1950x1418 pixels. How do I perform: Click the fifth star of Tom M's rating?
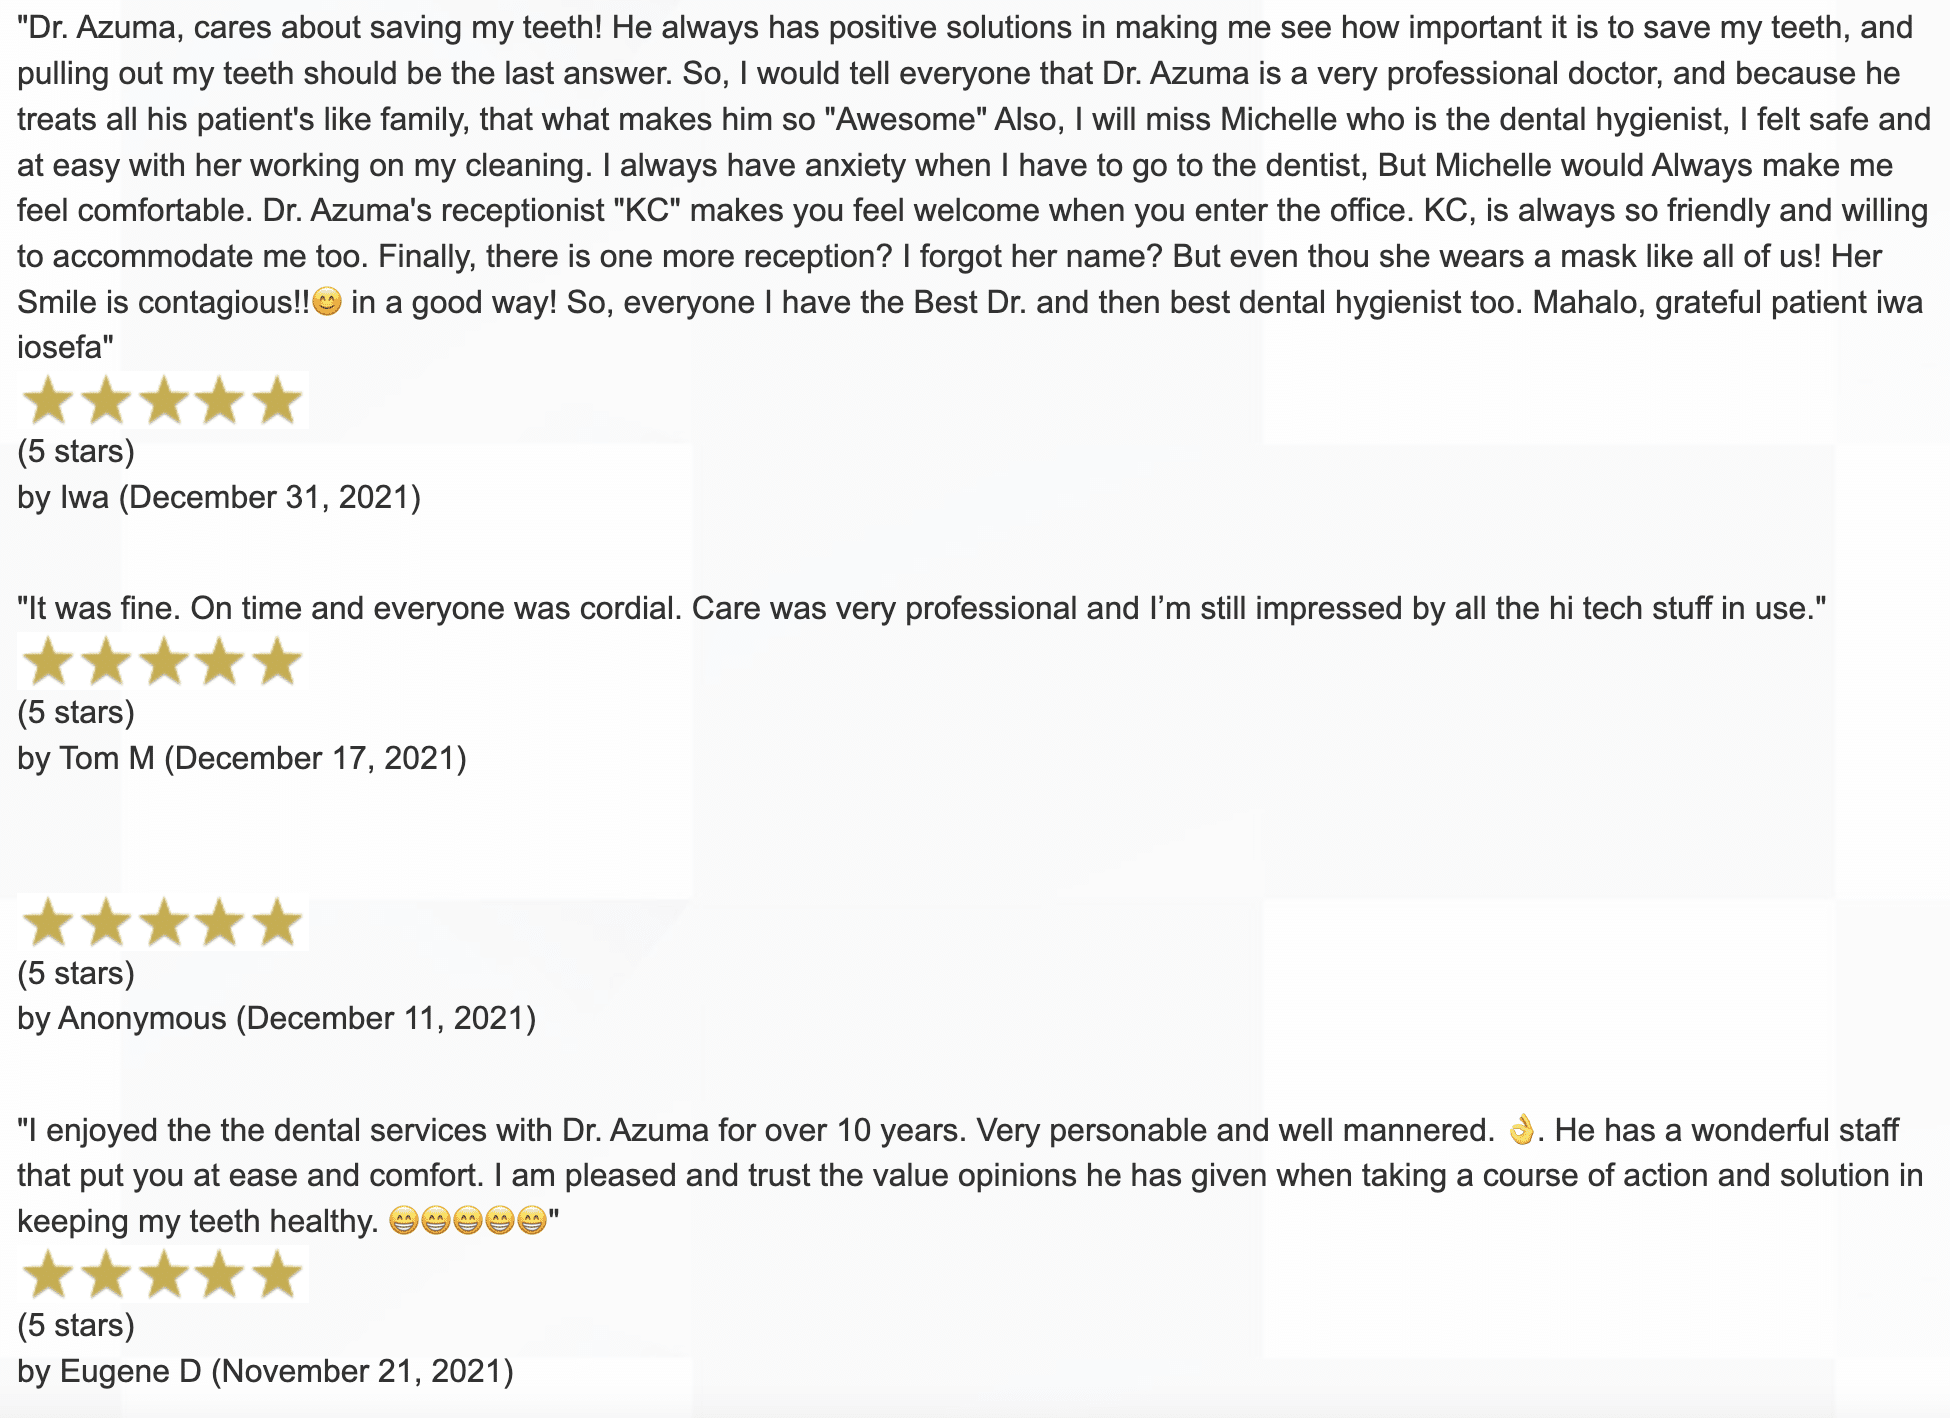coord(277,662)
